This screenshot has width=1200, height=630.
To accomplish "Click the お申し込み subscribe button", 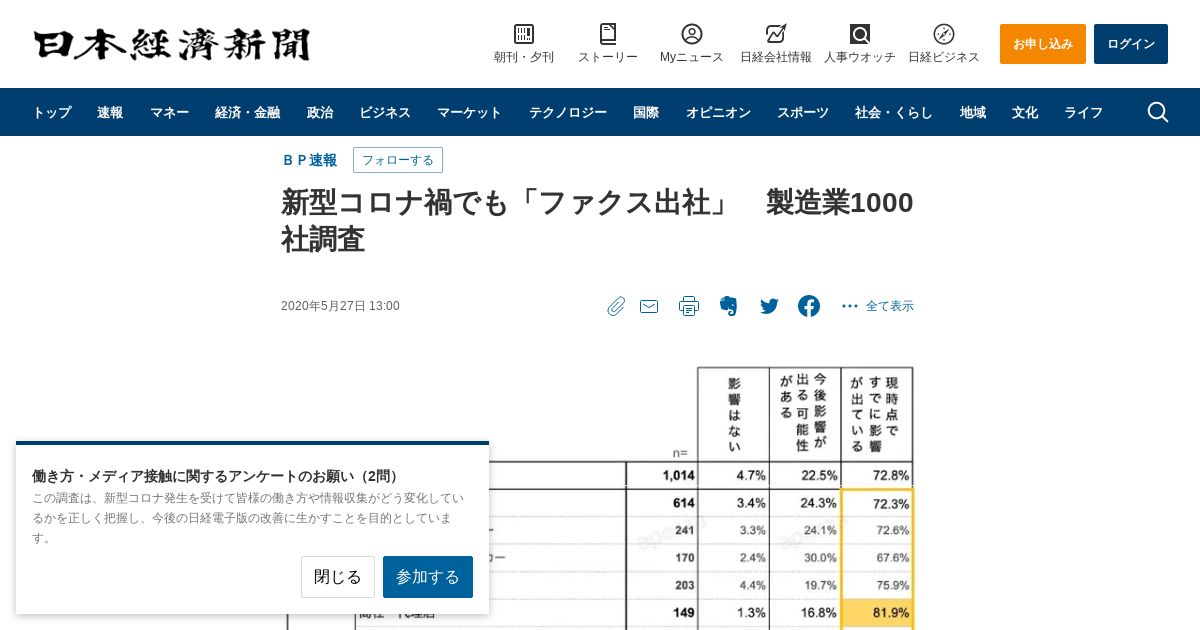I will (1043, 44).
